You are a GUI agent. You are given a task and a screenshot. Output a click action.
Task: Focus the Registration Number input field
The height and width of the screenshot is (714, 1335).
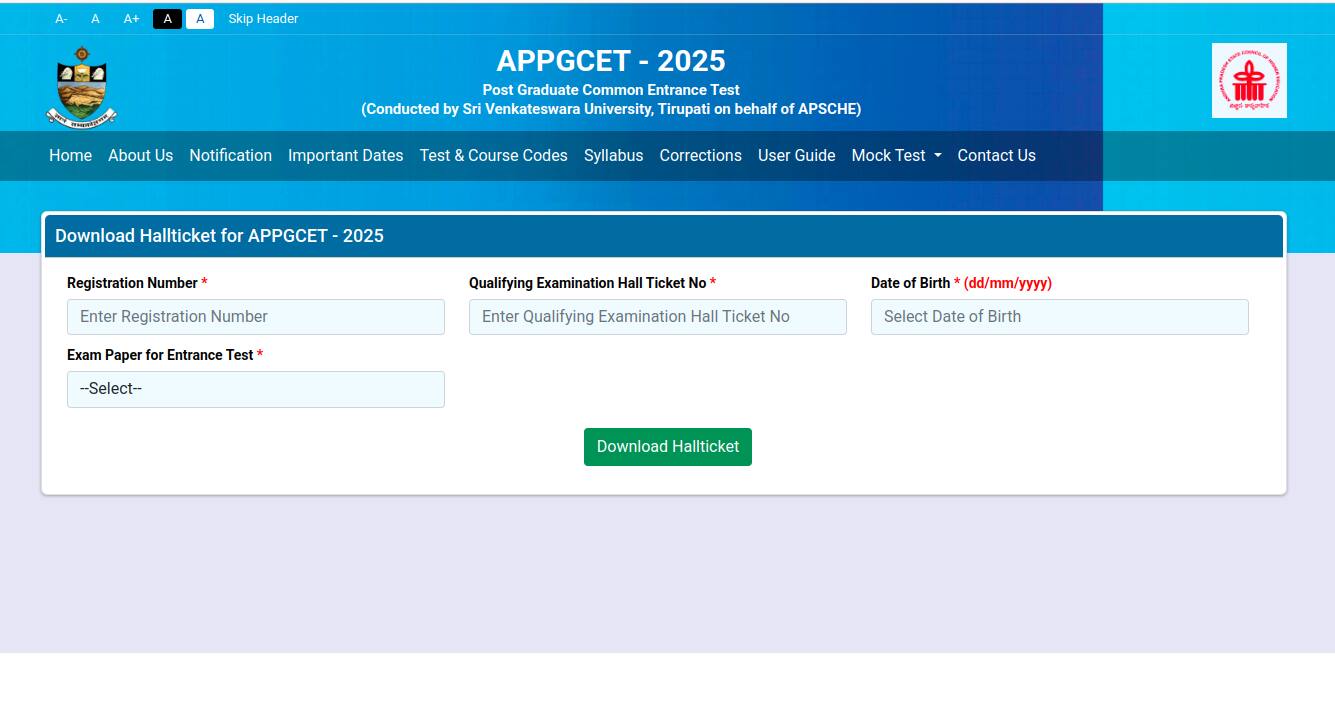pos(256,317)
